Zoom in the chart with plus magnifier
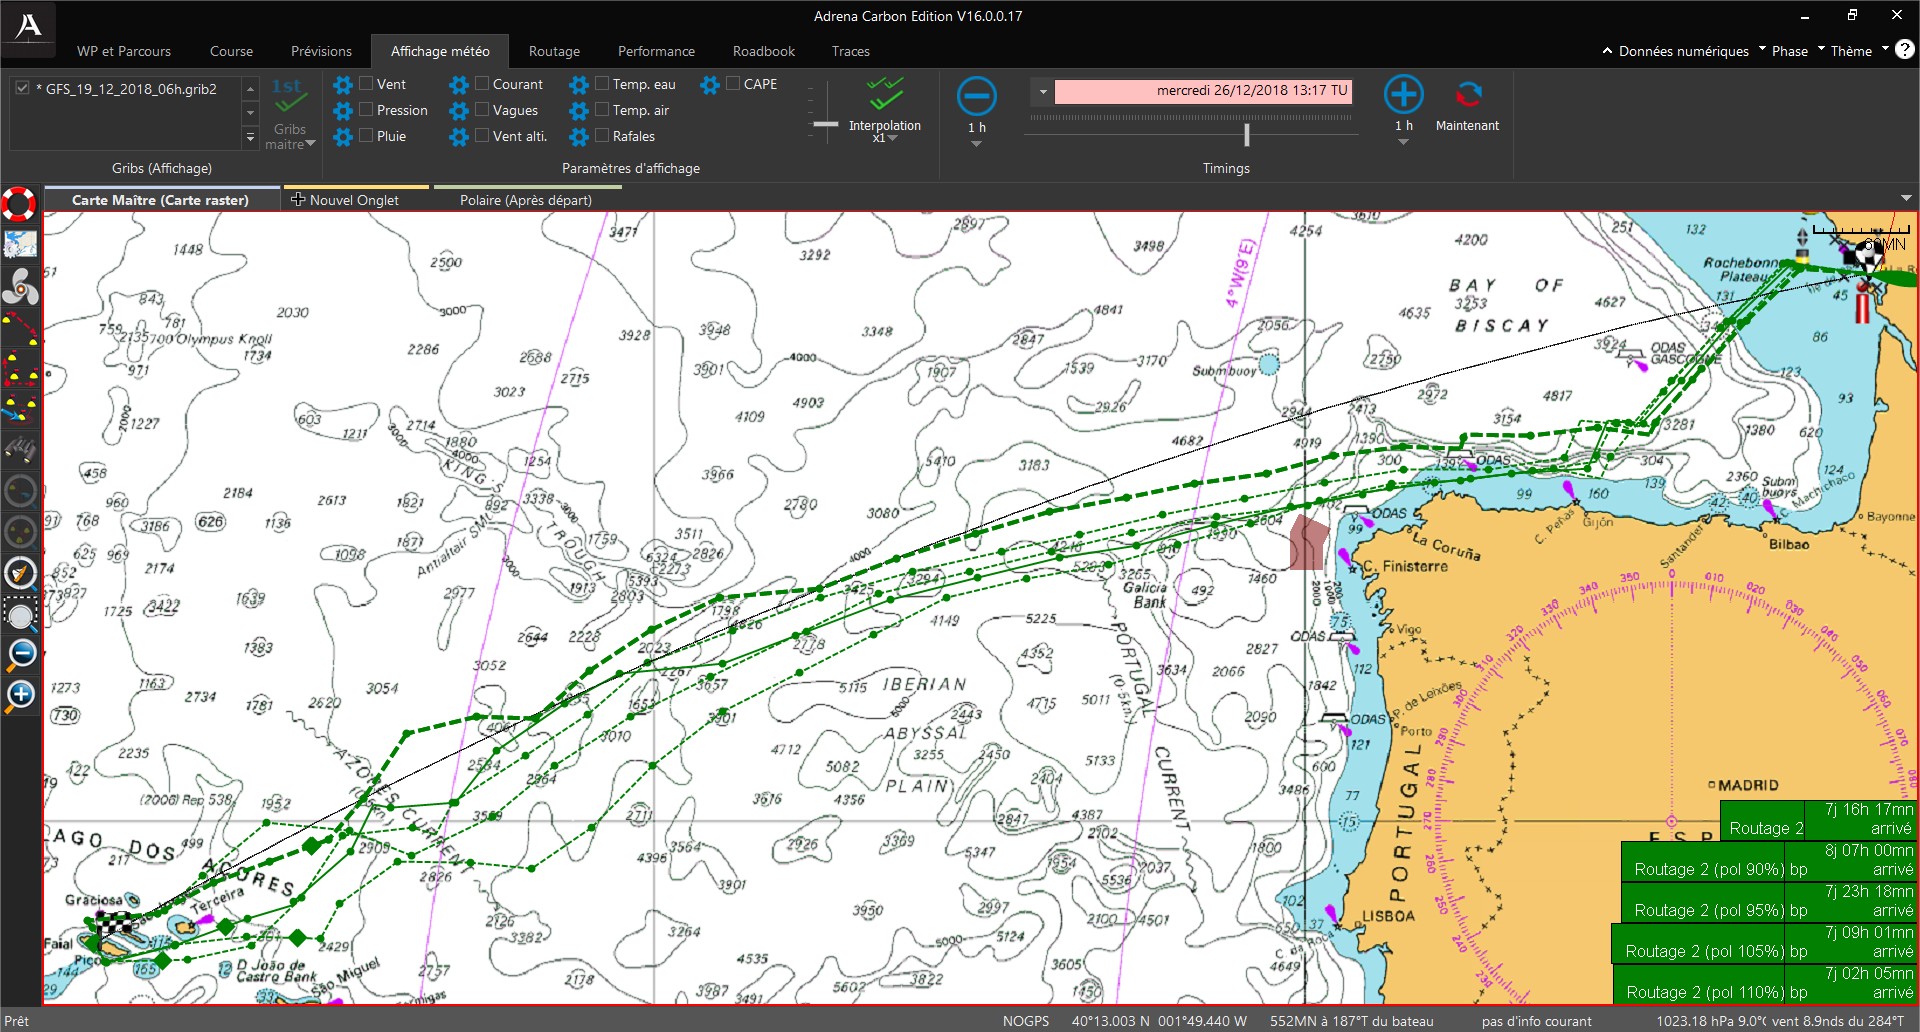The width and height of the screenshot is (1920, 1032). point(20,695)
